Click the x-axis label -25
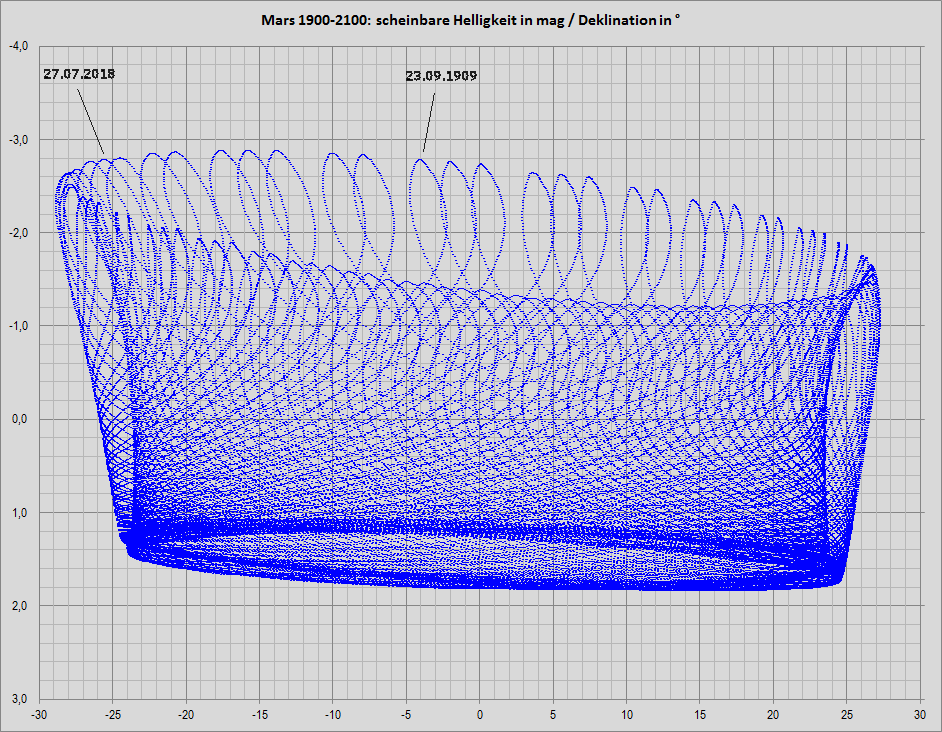The height and width of the screenshot is (732, 942). (x=112, y=715)
